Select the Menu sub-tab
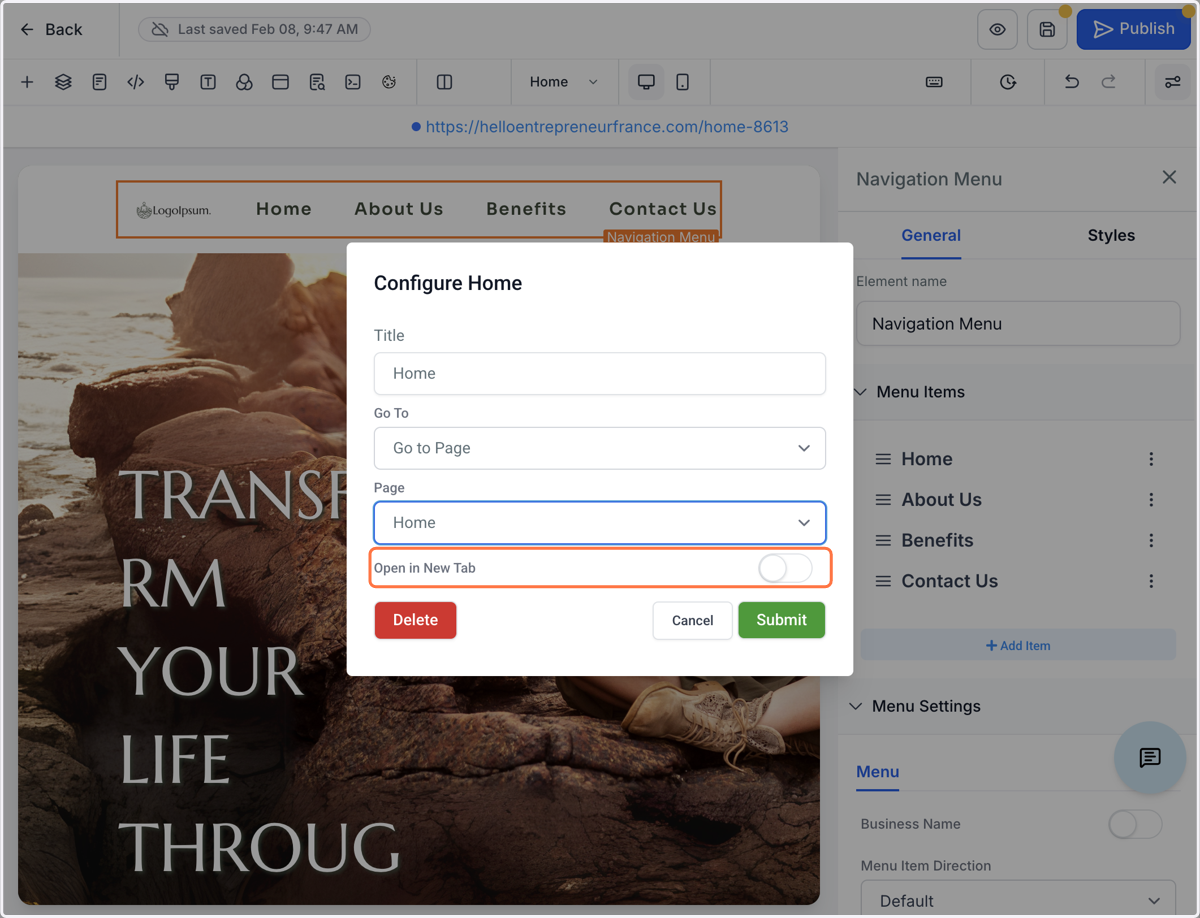The height and width of the screenshot is (918, 1200). tap(878, 772)
